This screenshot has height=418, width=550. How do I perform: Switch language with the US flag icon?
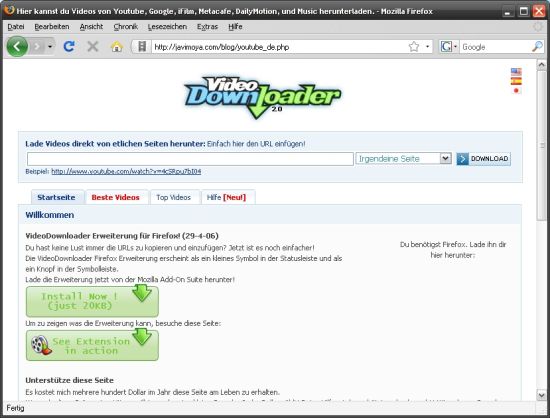pos(516,72)
